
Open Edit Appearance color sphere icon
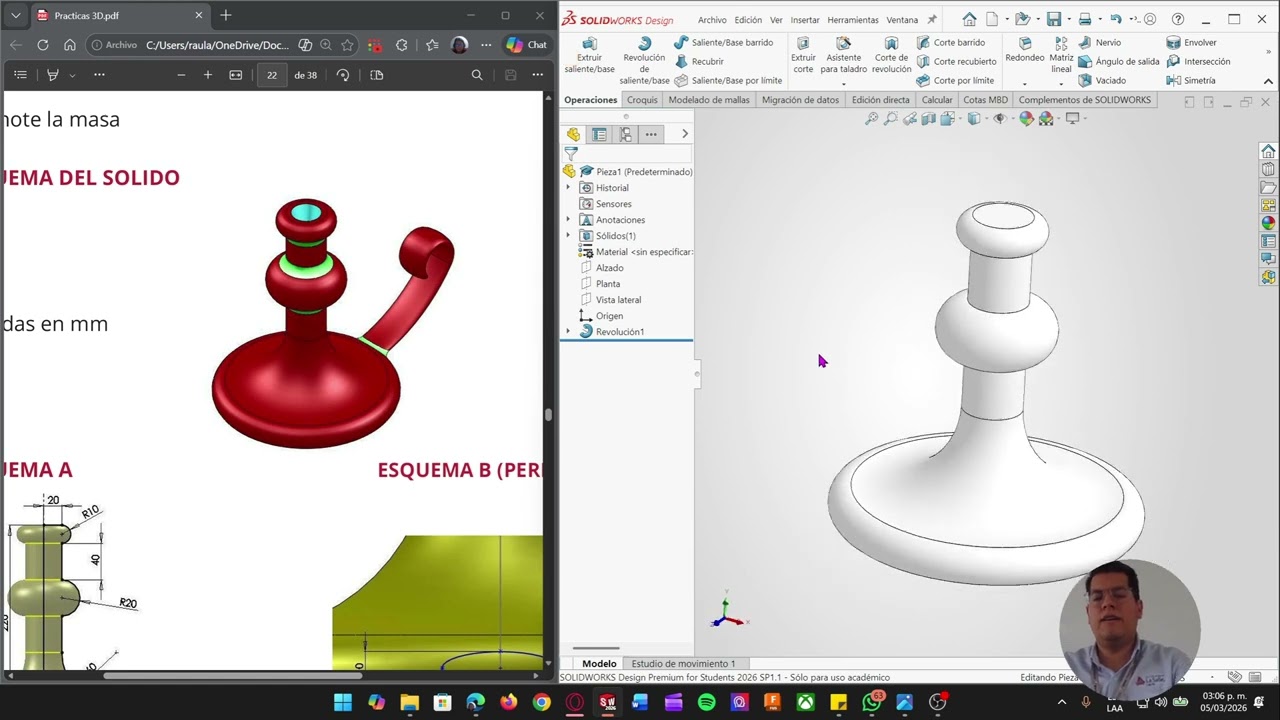pyautogui.click(x=1026, y=119)
